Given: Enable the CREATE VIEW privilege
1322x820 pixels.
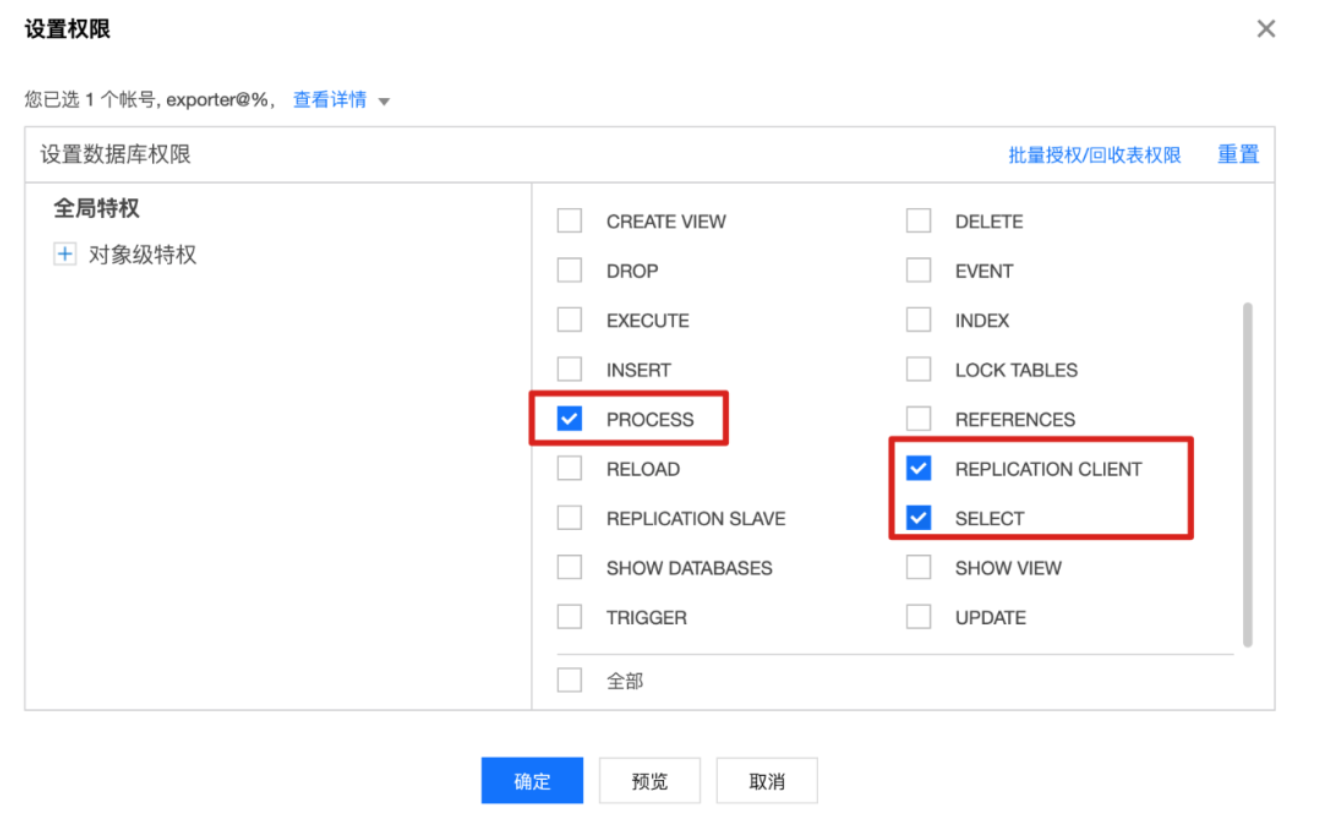Looking at the screenshot, I should pos(569,220).
